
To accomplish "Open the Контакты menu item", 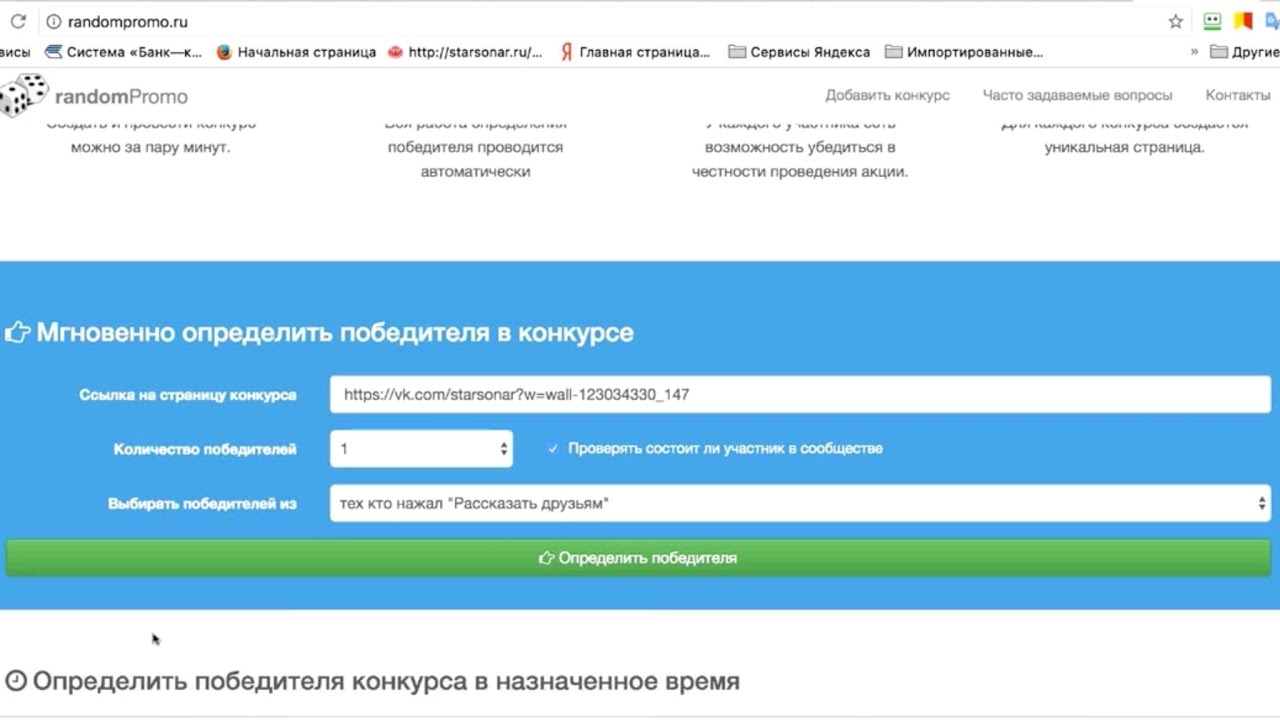I will [x=1237, y=95].
